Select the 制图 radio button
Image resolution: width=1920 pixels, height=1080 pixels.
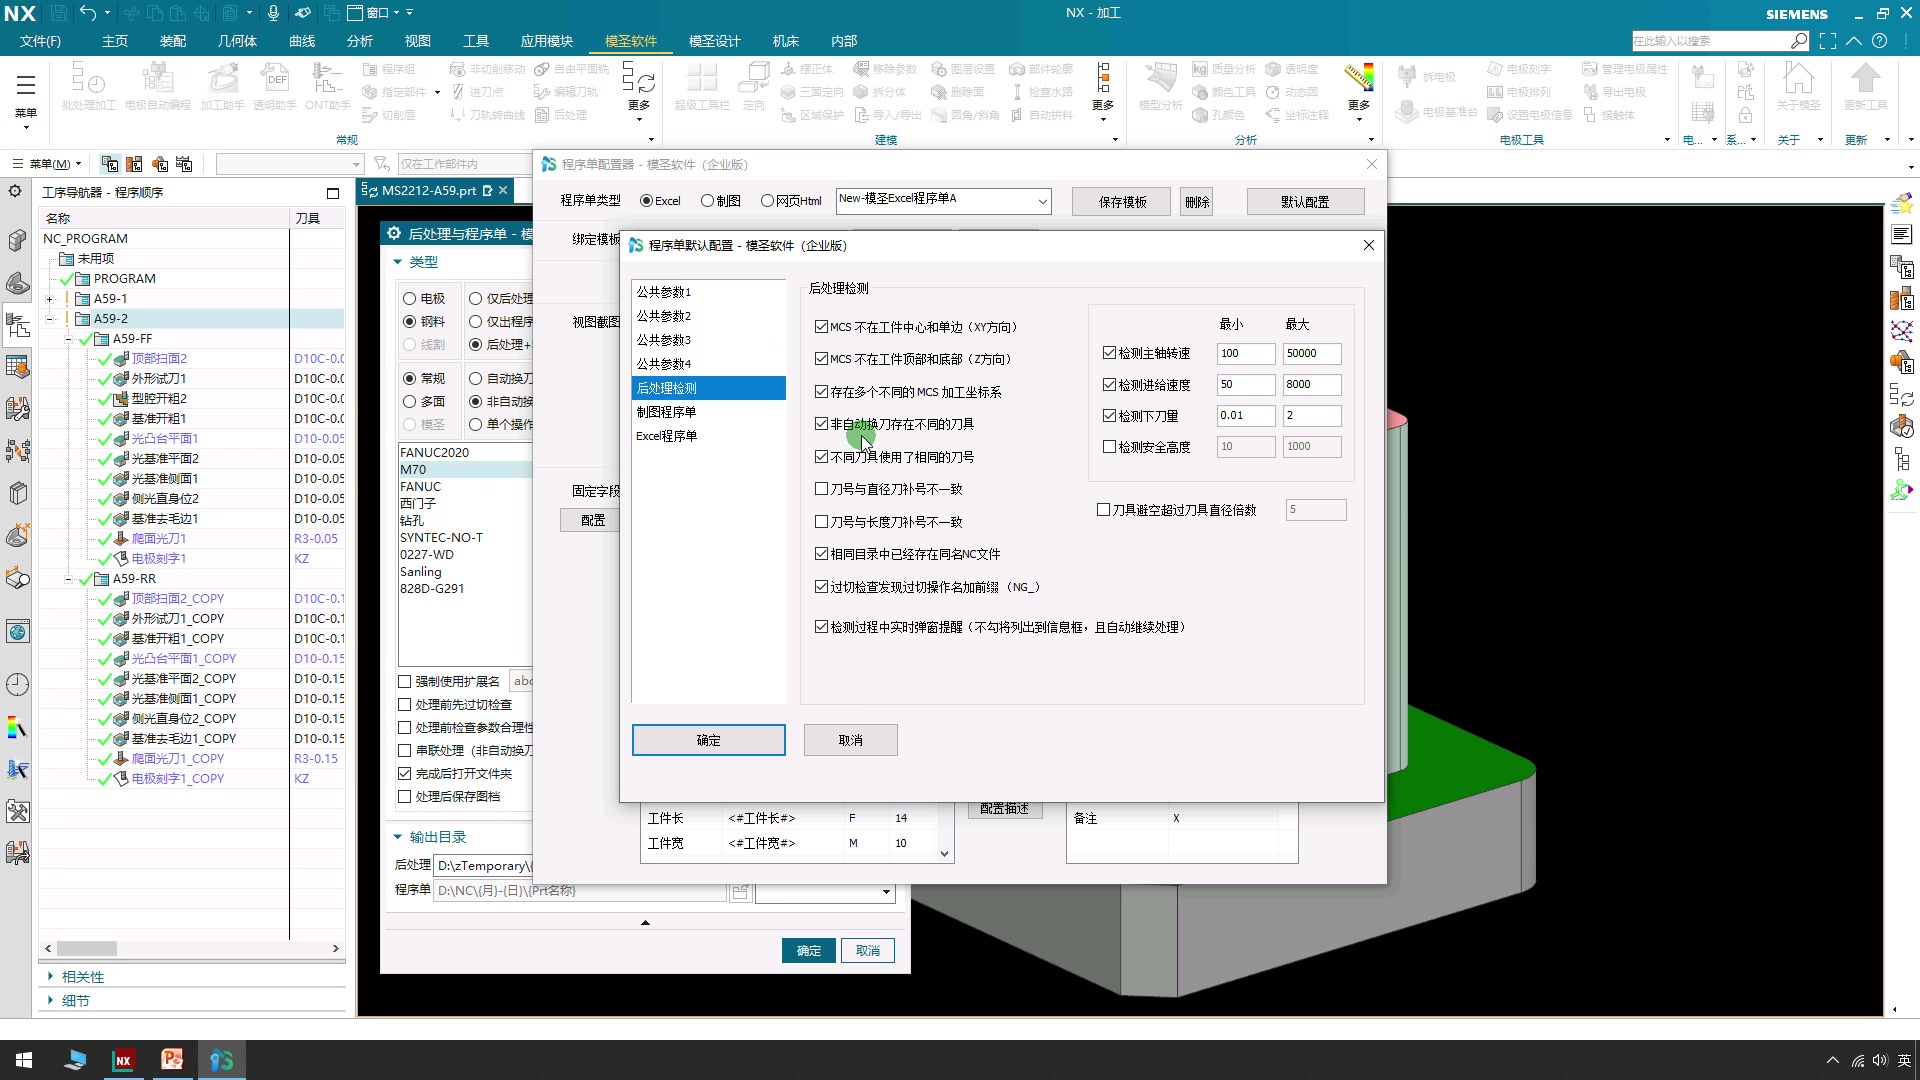tap(707, 201)
